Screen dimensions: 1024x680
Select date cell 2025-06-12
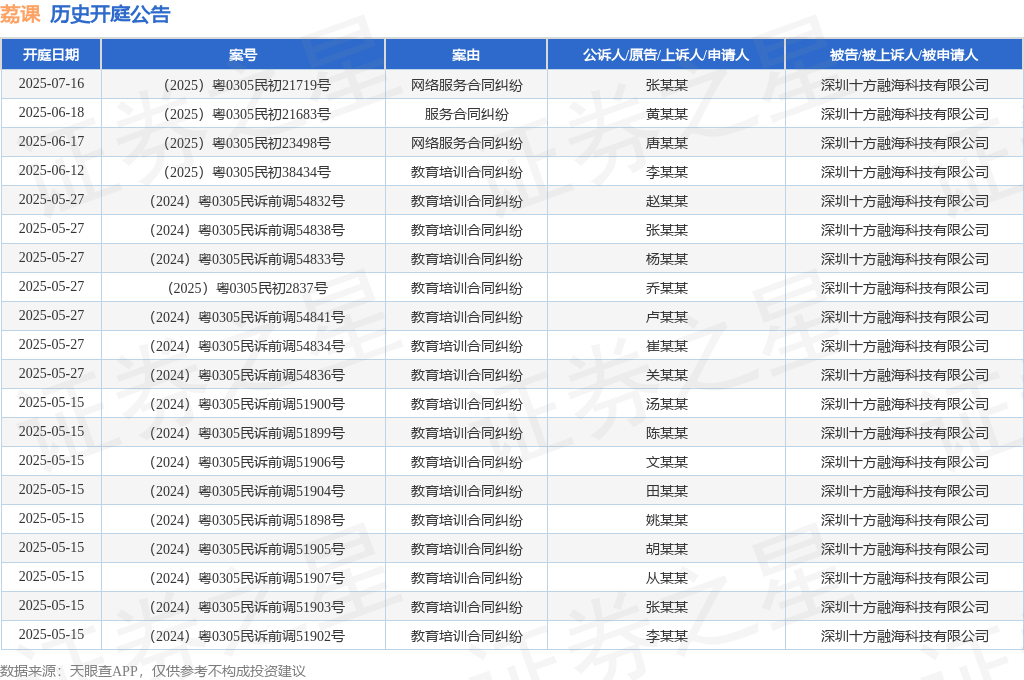[x=51, y=170]
